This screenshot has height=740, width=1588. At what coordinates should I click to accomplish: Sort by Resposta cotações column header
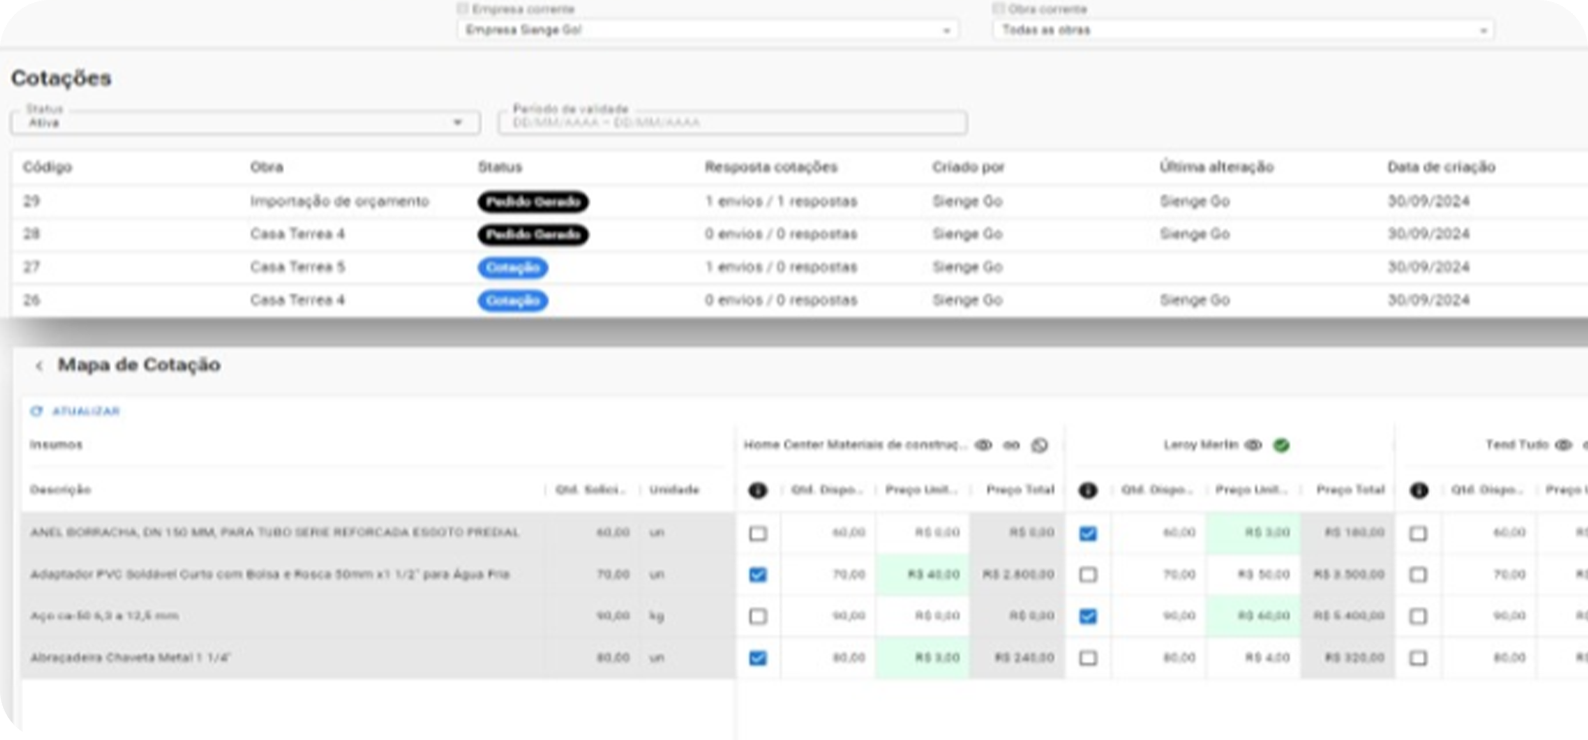click(x=771, y=167)
